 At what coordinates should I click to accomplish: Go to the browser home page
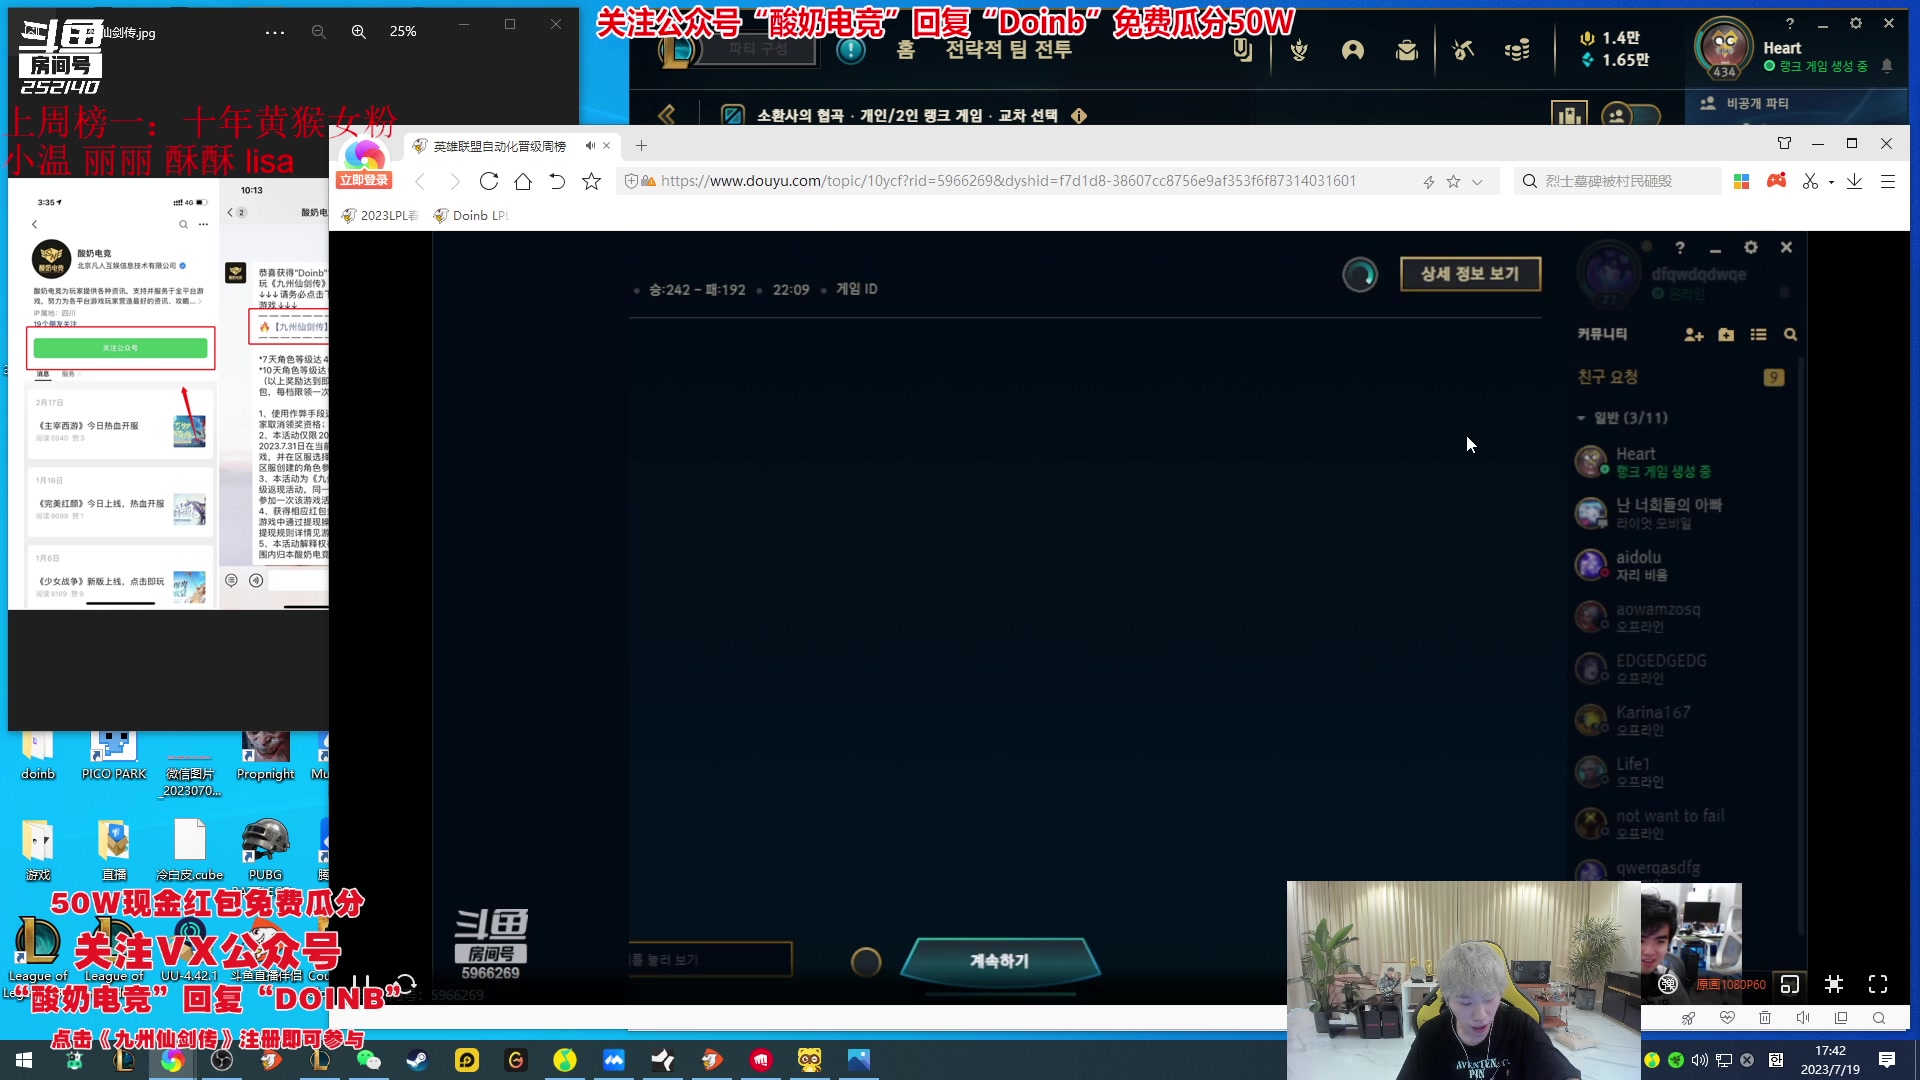[523, 181]
